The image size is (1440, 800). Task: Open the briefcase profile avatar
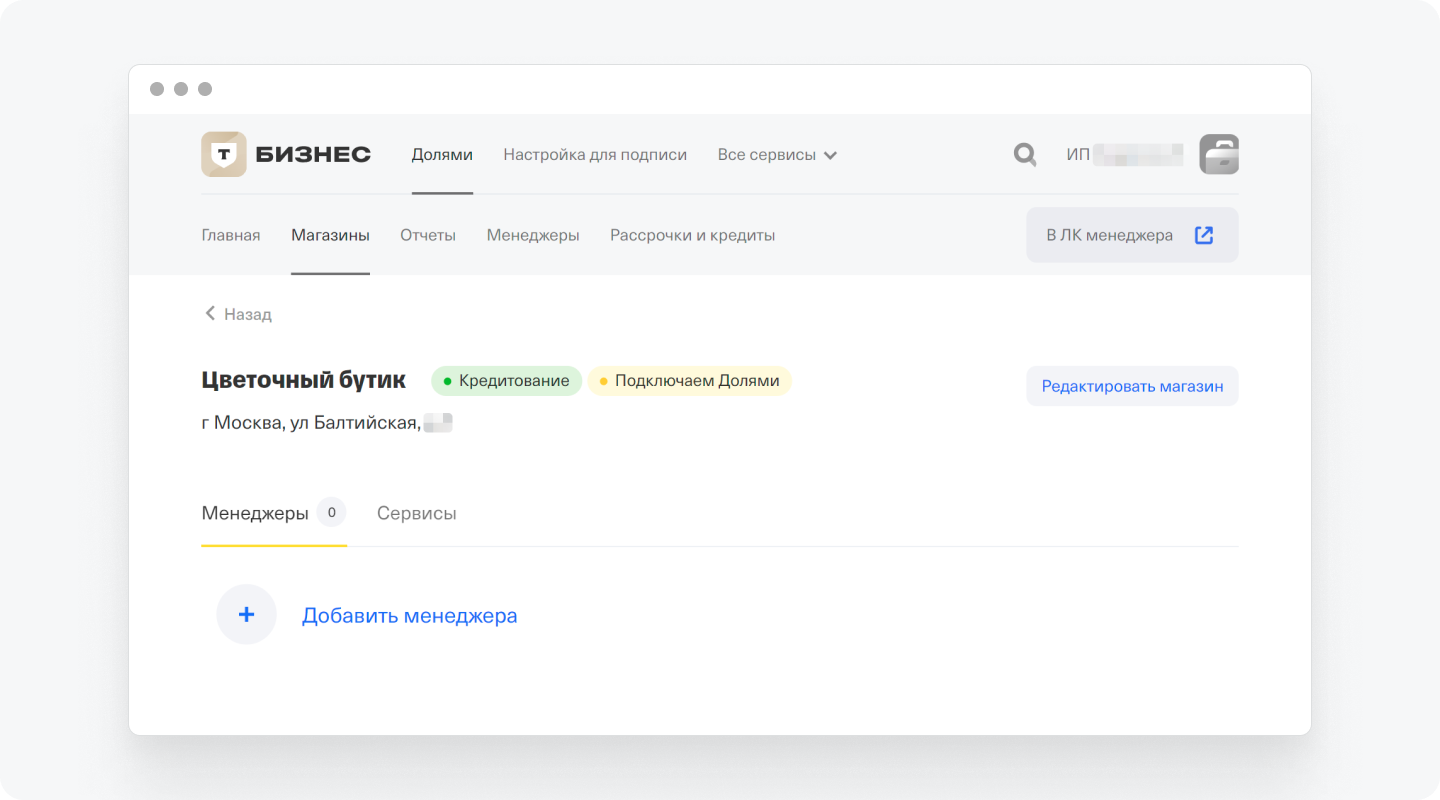point(1219,155)
